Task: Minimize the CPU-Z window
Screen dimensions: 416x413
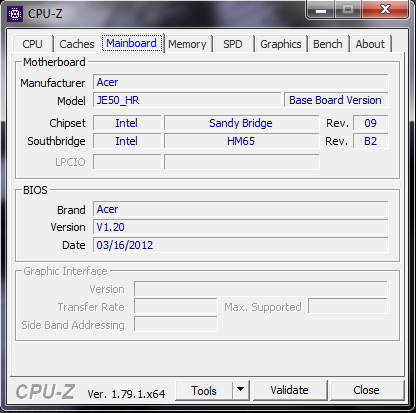Action: (321, 10)
